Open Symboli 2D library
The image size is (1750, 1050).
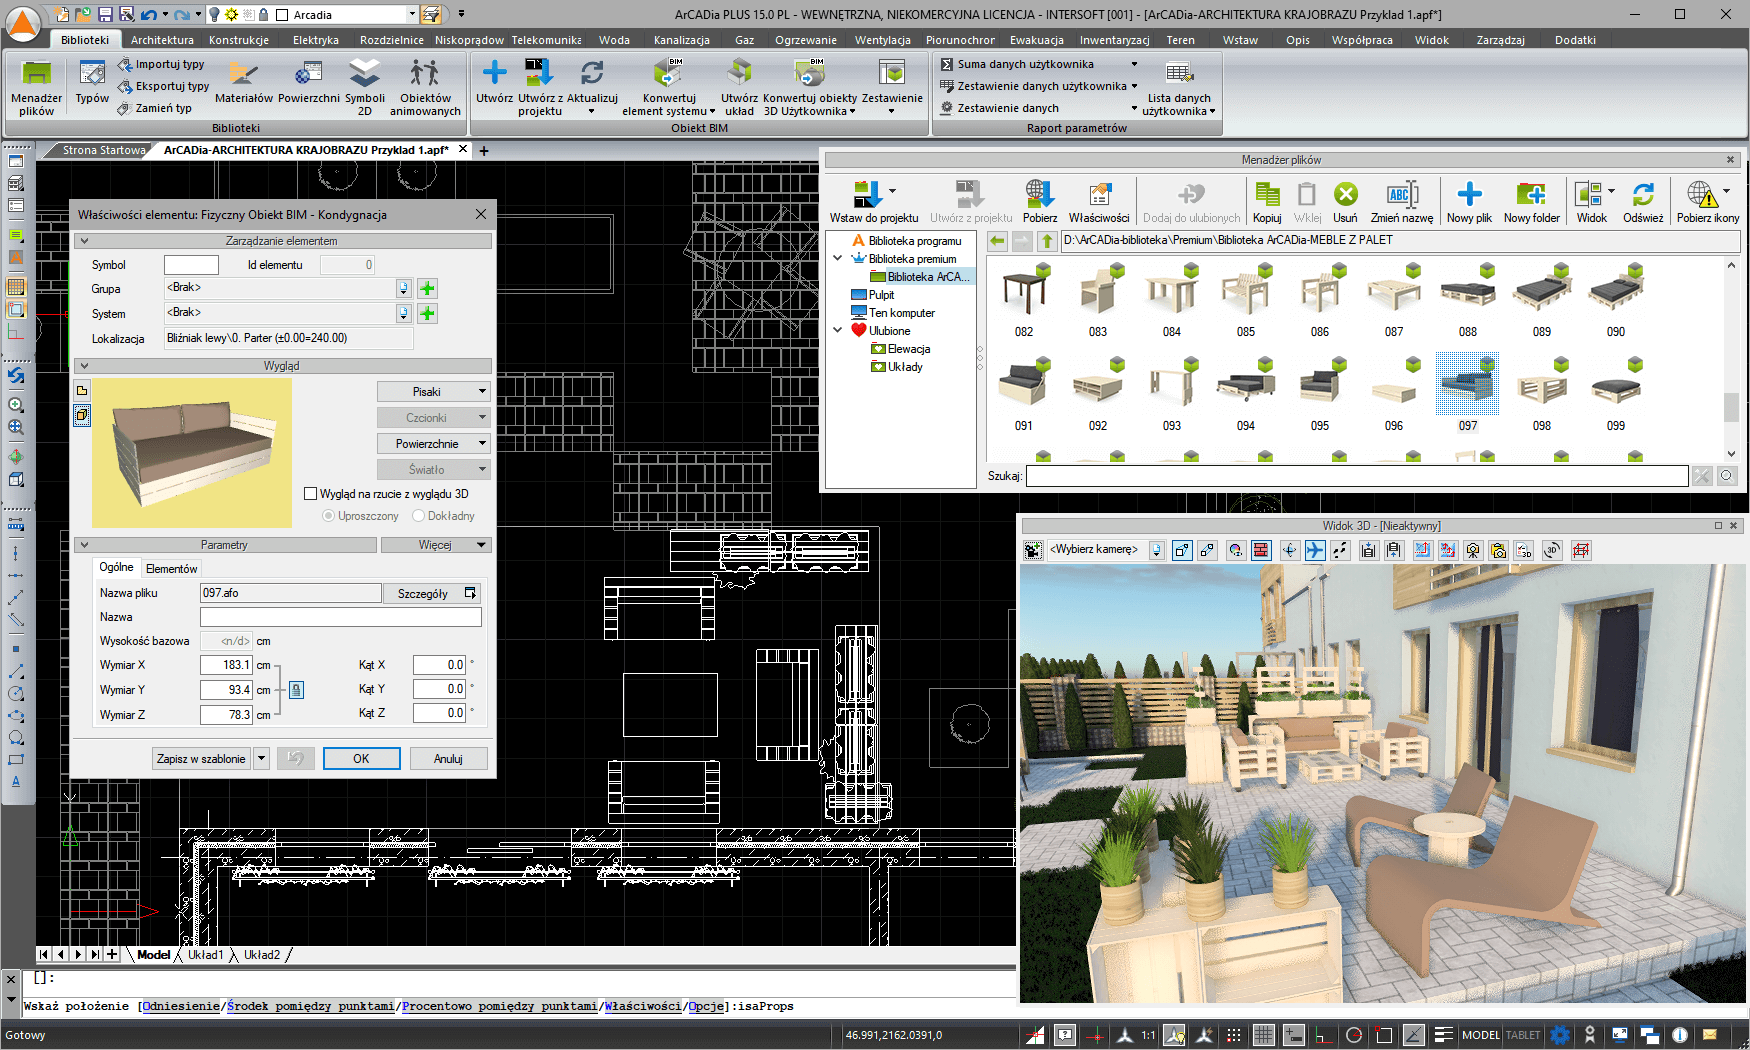click(365, 88)
